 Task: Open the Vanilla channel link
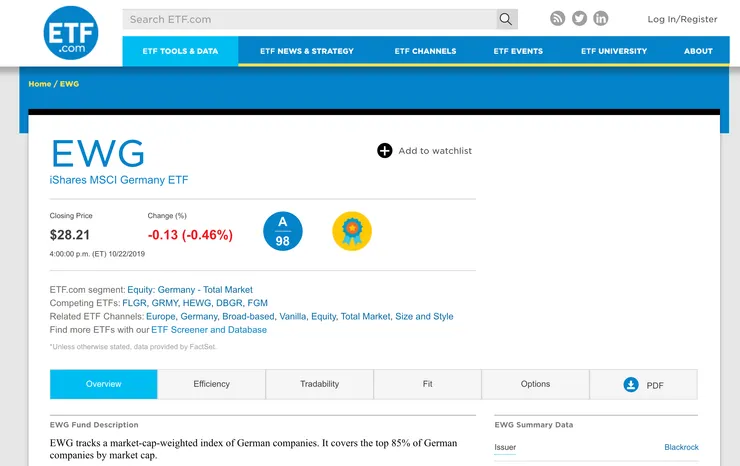293,316
